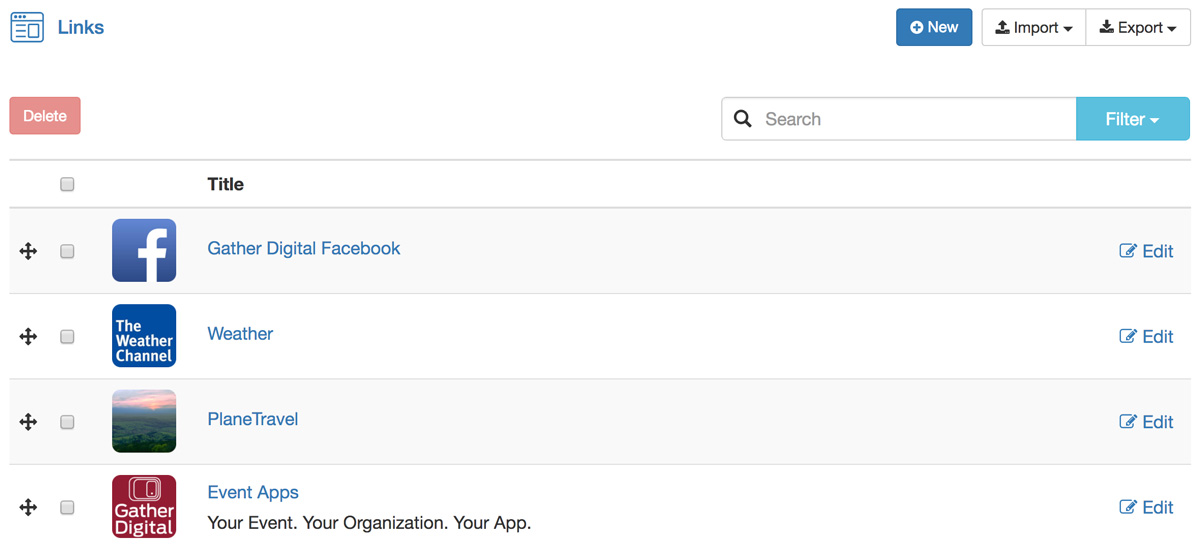Check the Event Apps row checkbox
This screenshot has width=1200, height=553.
point(67,508)
